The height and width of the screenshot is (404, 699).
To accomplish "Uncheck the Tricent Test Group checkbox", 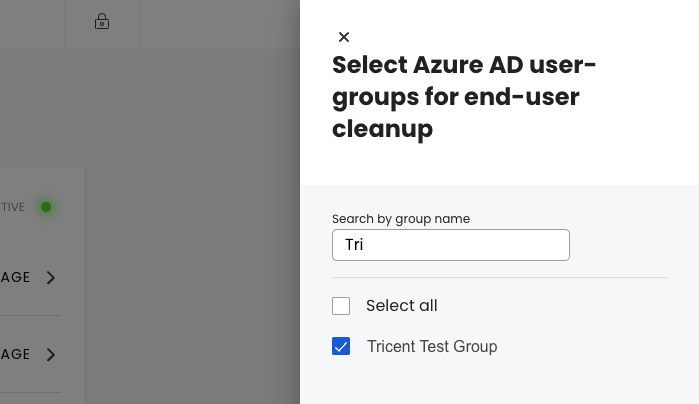I will (x=341, y=346).
